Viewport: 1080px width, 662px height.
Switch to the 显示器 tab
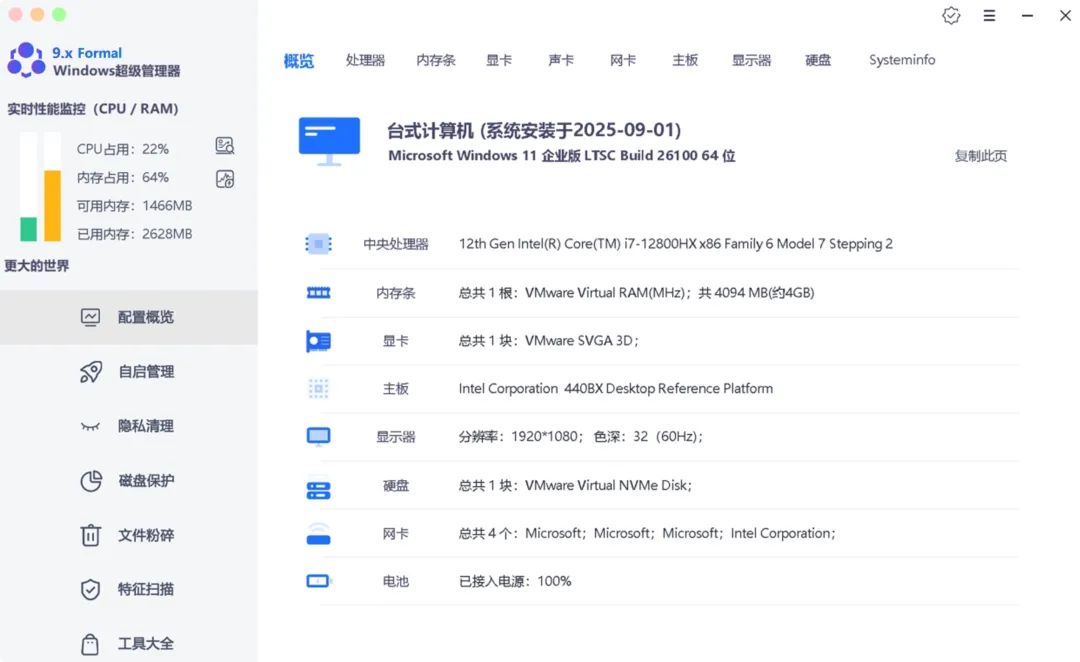[x=751, y=60]
